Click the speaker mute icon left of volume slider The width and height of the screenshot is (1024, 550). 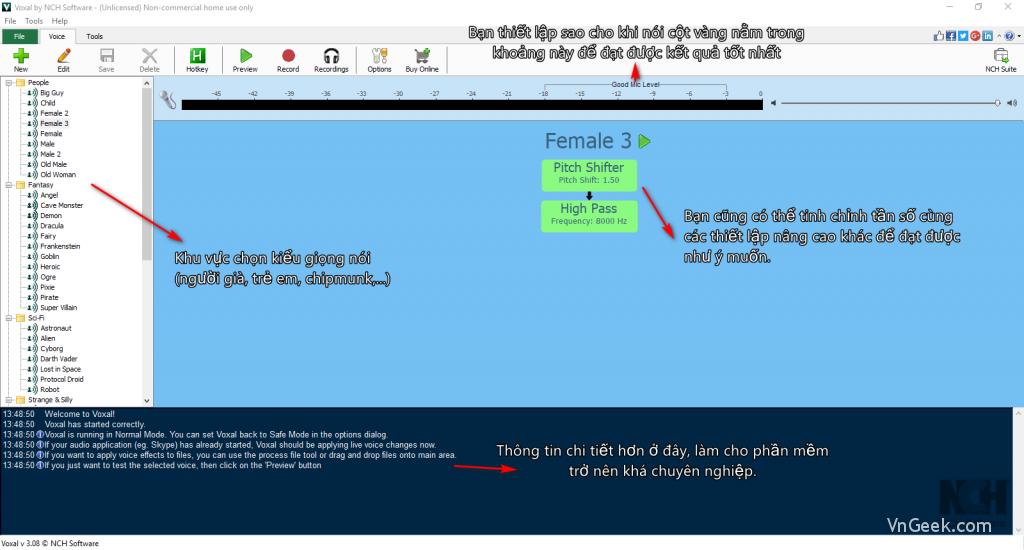(773, 103)
